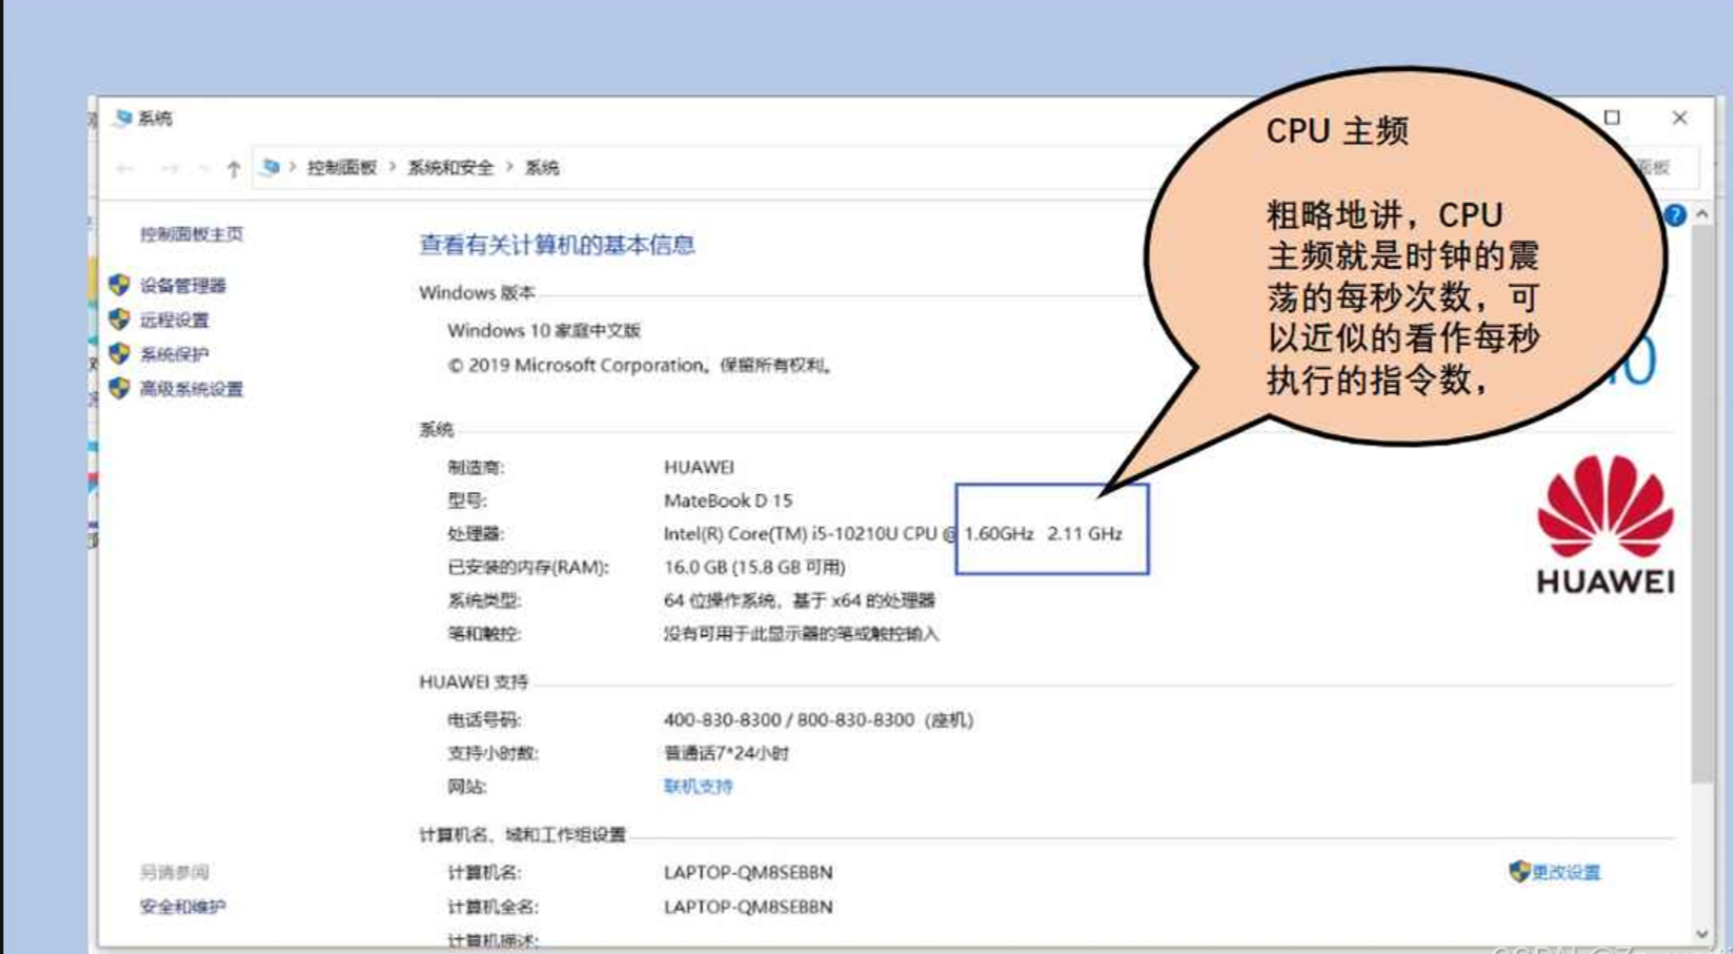Click the HUAWEI logo image
This screenshot has height=954, width=1733.
[x=1605, y=525]
